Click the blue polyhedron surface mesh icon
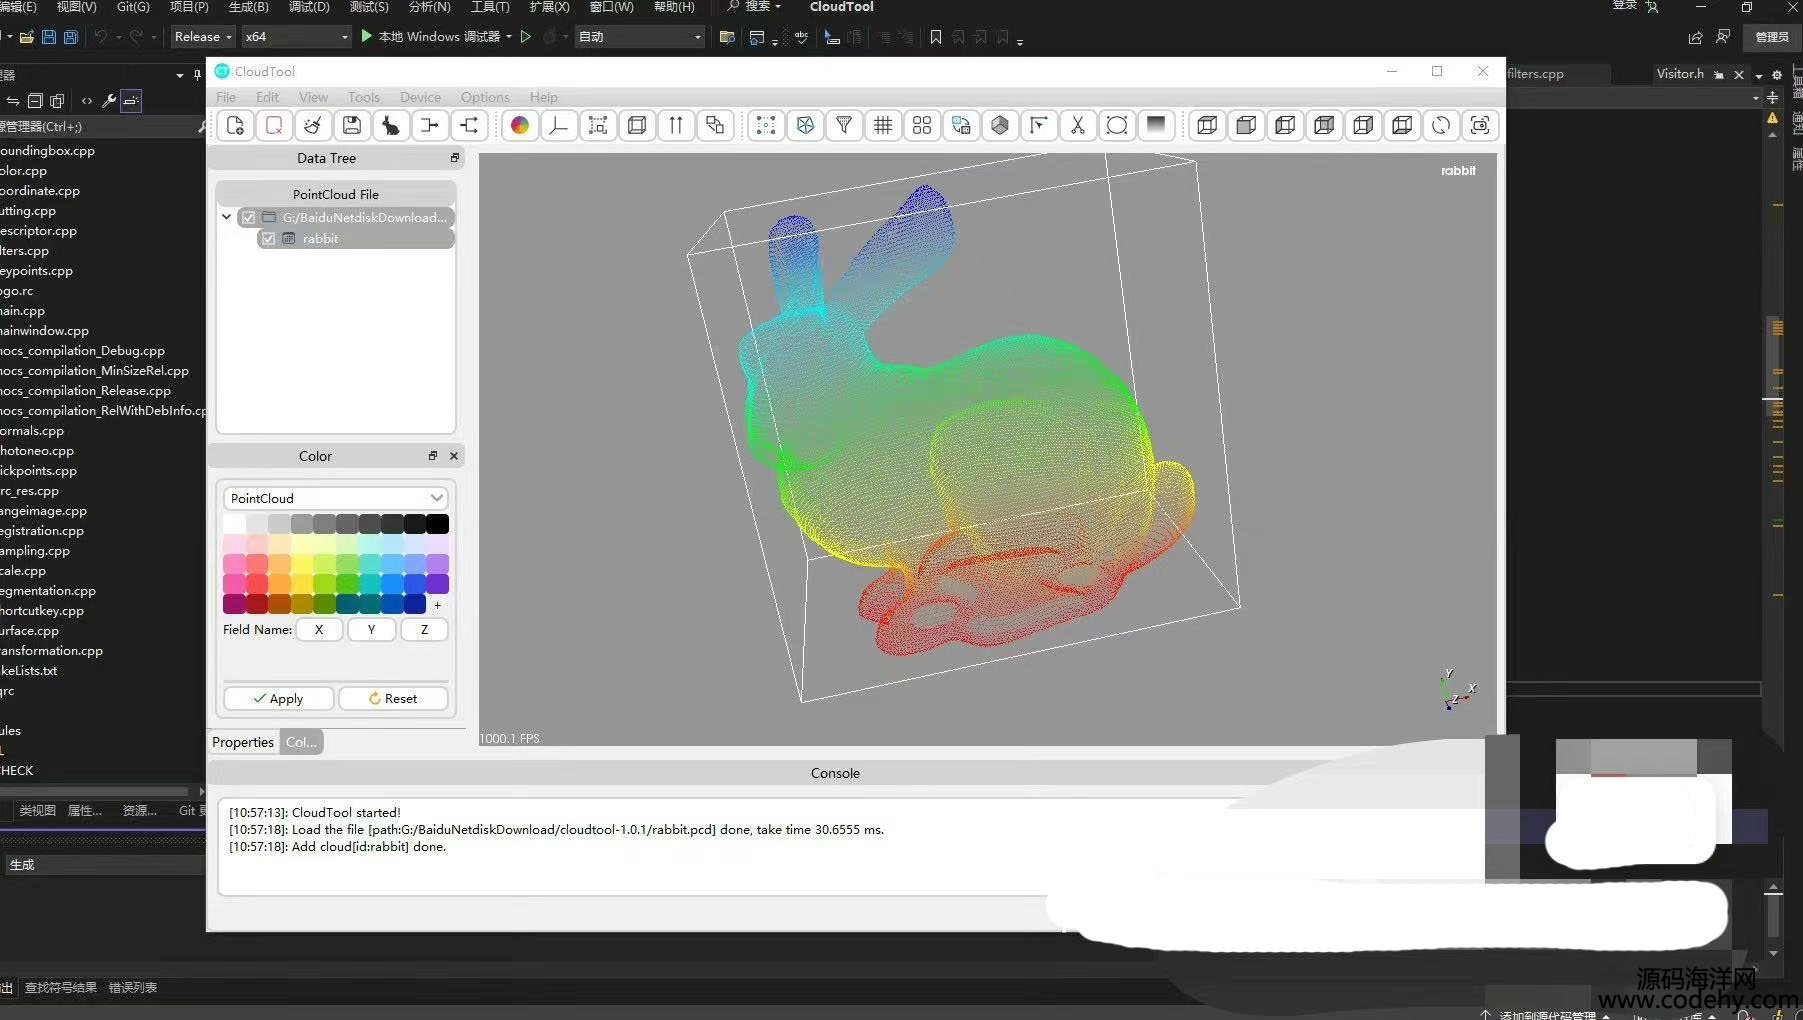1803x1020 pixels. (805, 125)
